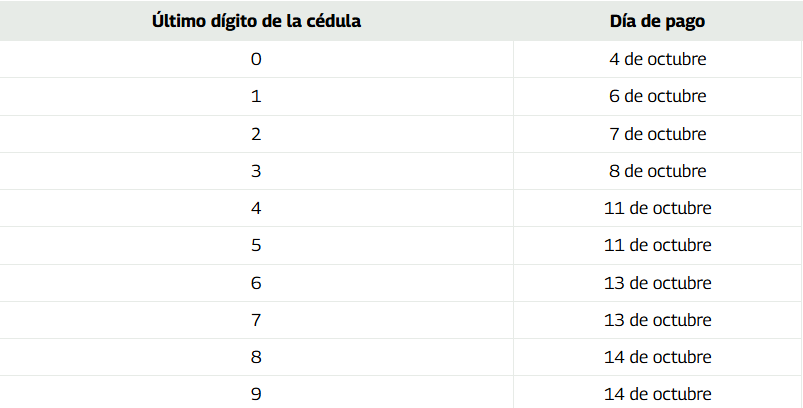803x408 pixels.
Task: Select the payment date for digit 5
Action: click(x=657, y=245)
